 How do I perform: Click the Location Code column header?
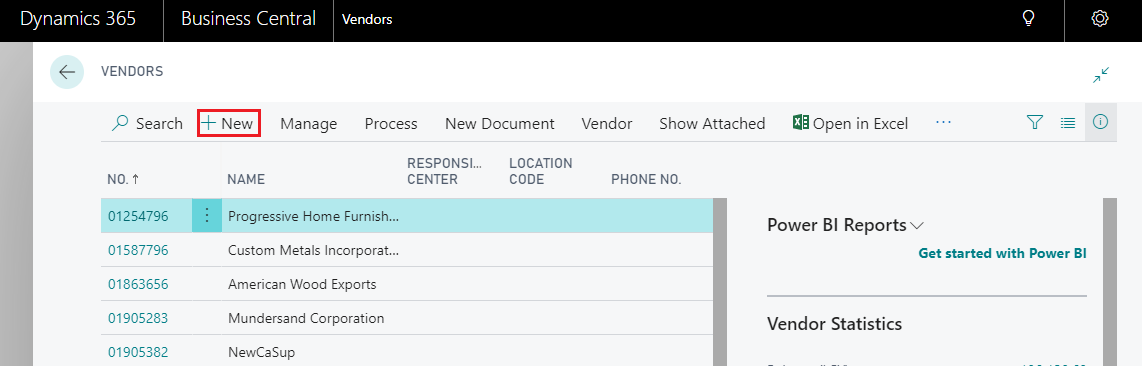tap(540, 171)
